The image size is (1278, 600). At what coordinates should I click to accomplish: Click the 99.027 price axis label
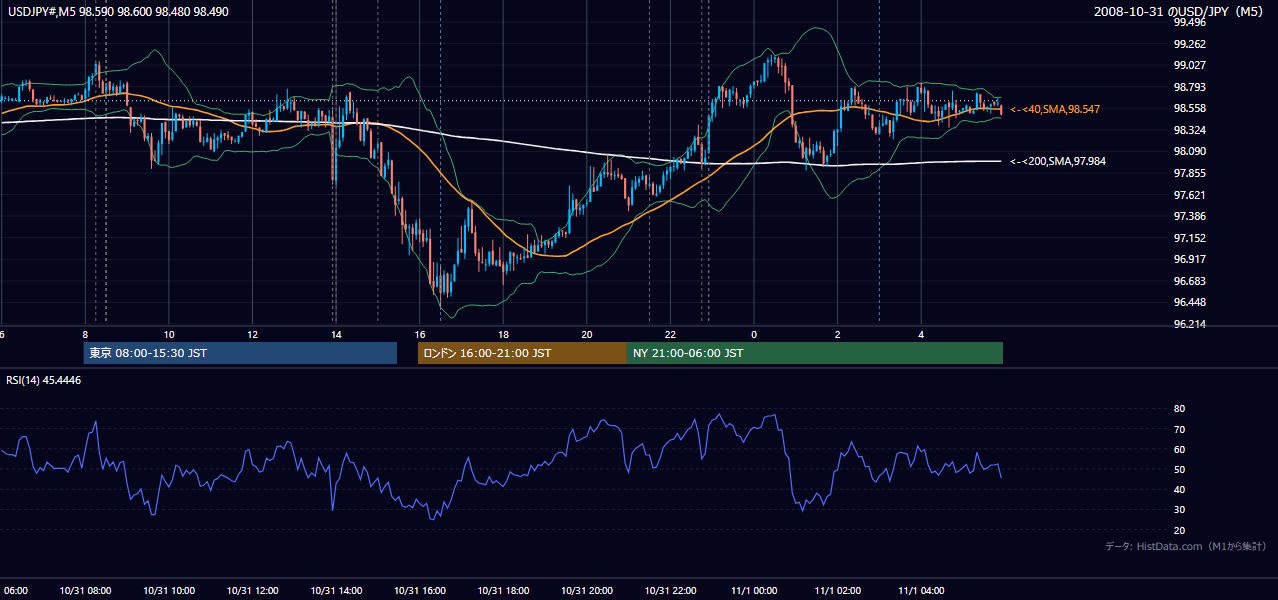[1189, 65]
